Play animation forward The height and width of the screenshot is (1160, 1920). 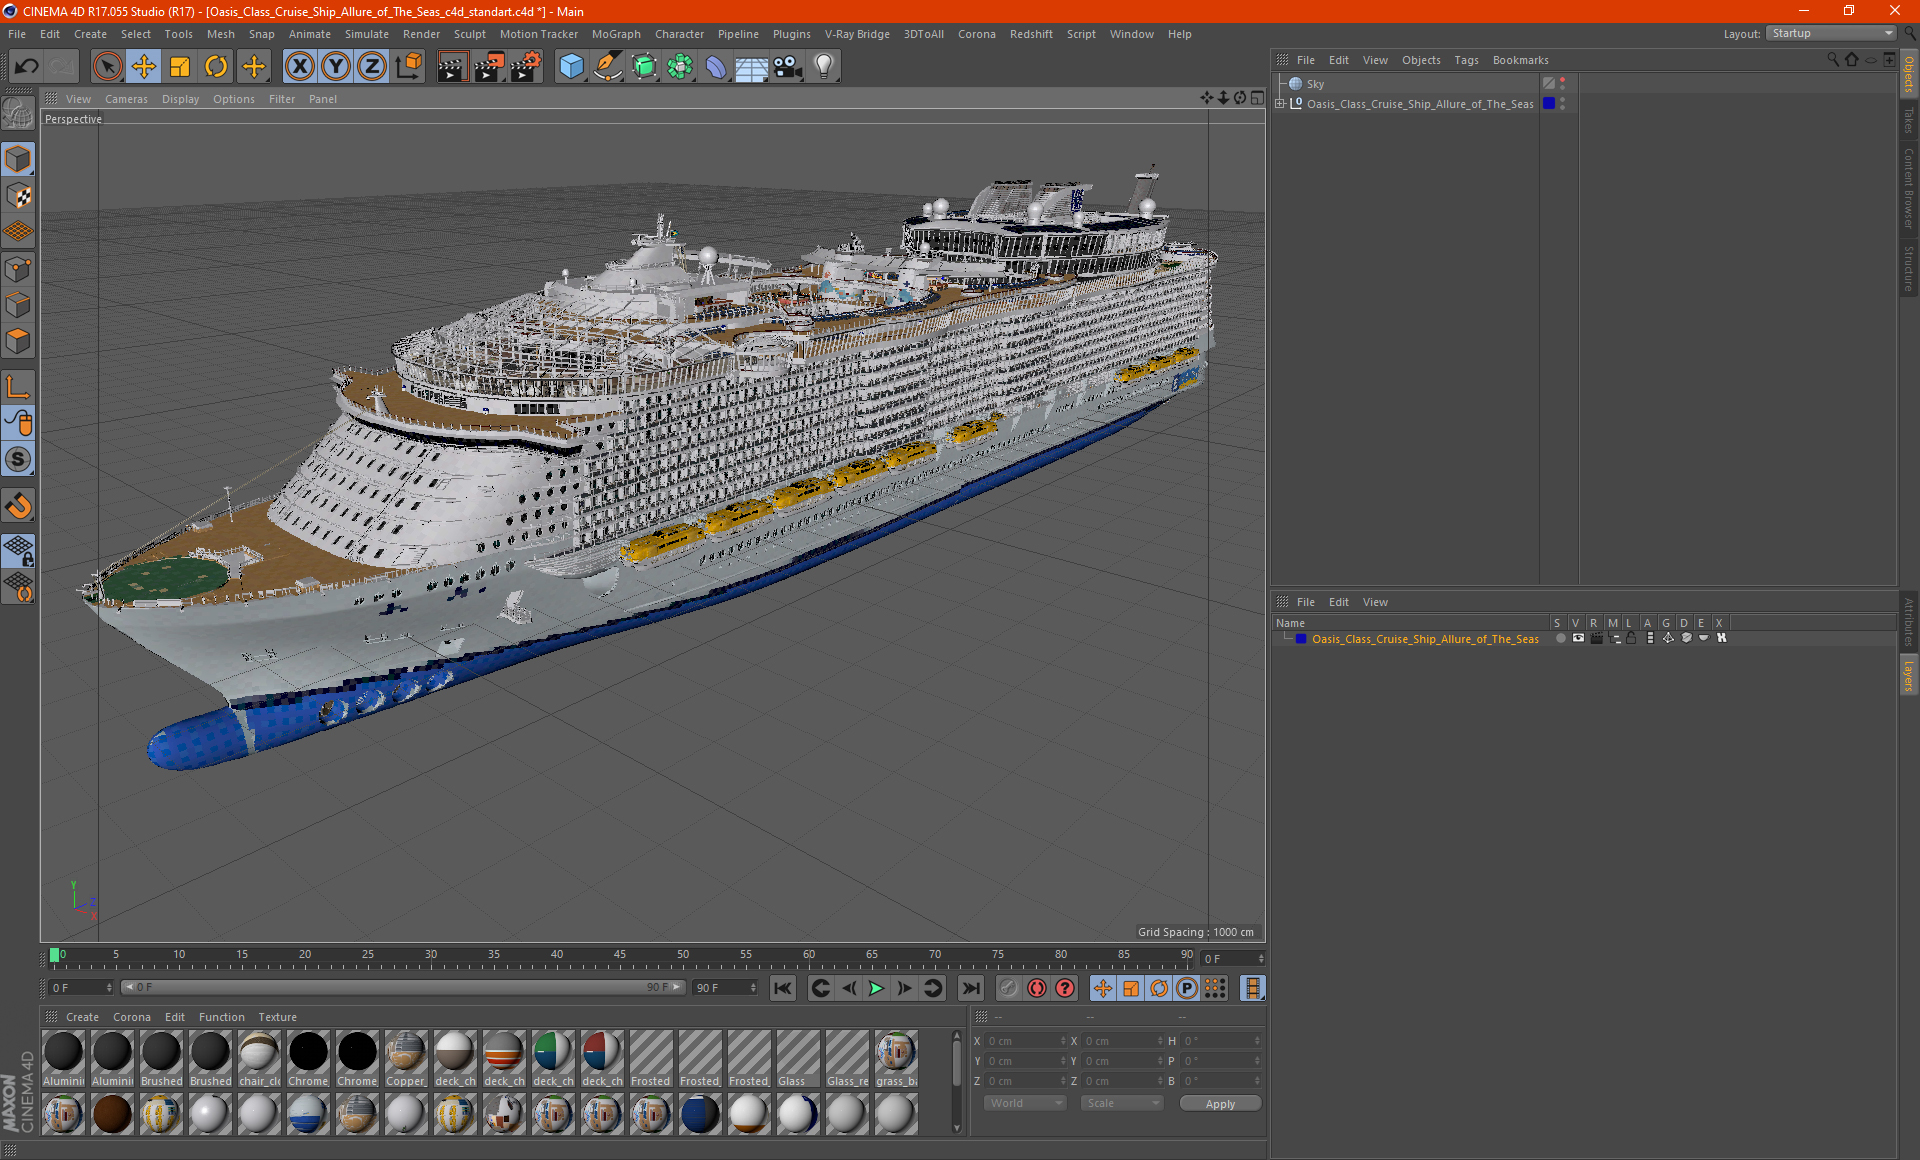pyautogui.click(x=876, y=988)
